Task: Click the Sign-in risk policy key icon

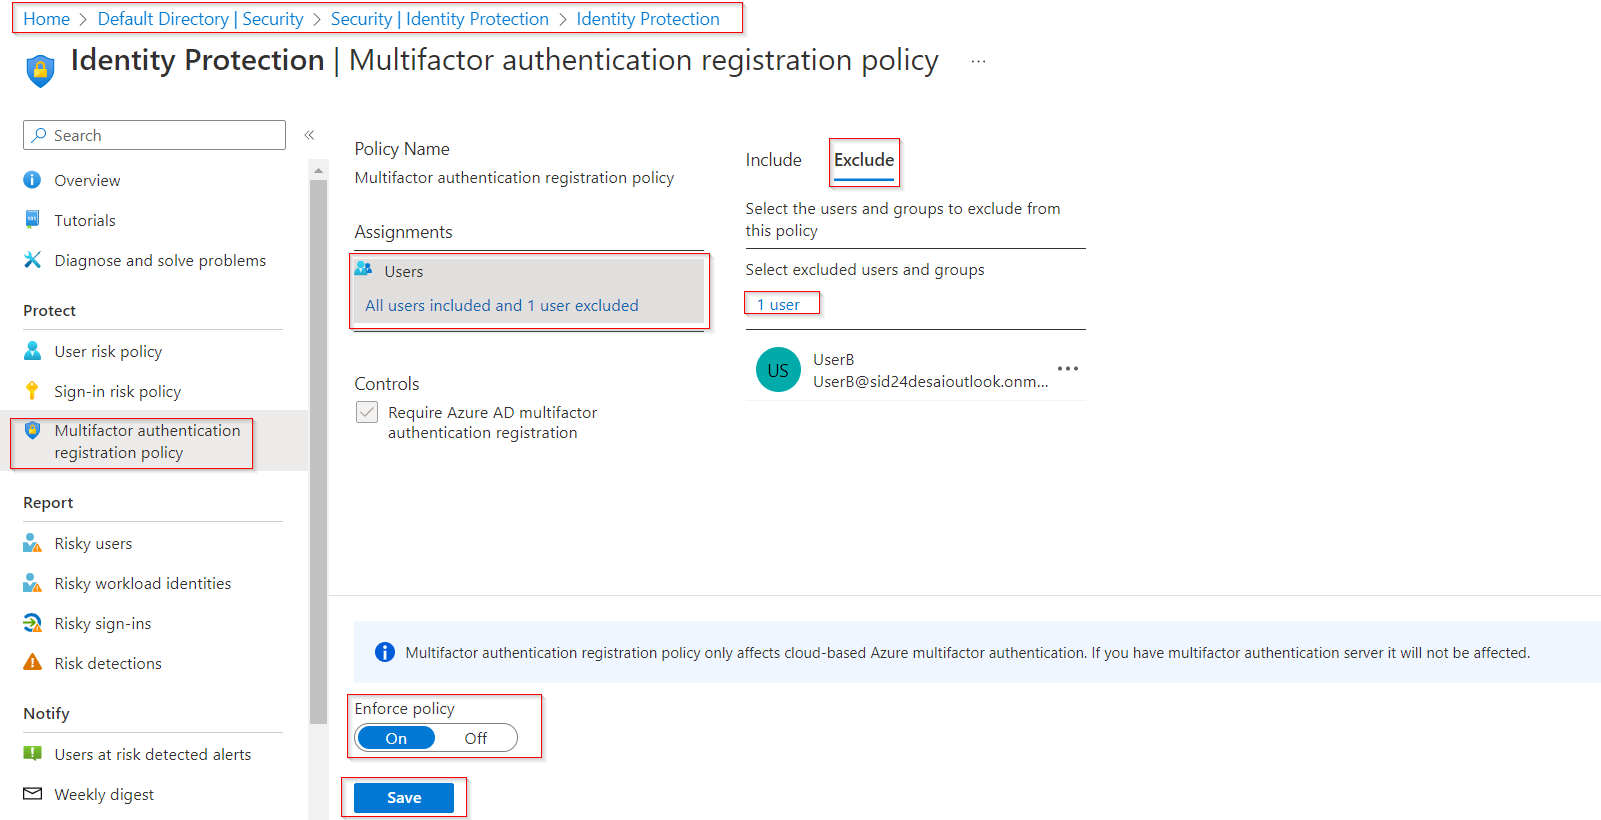Action: point(32,390)
